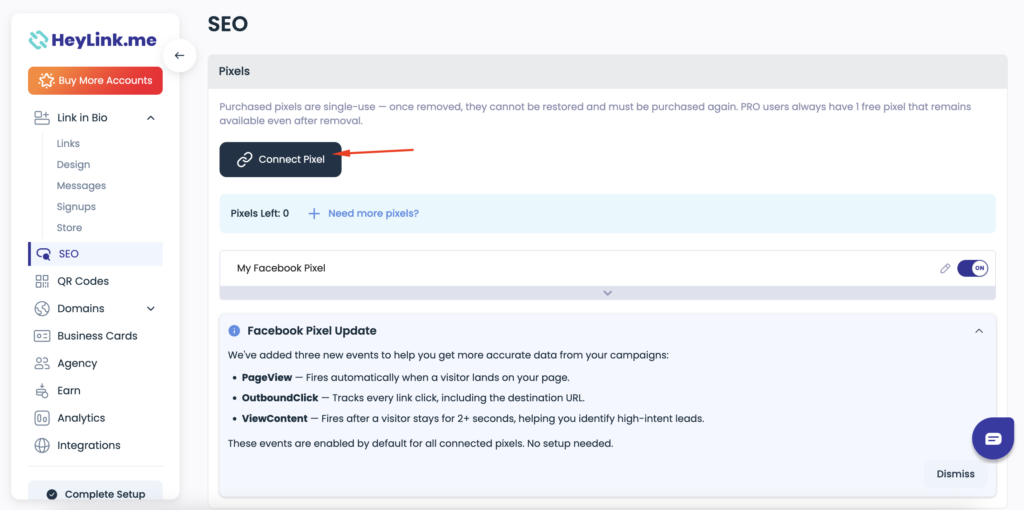1024x510 pixels.
Task: Open the Integrations page
Action: [x=89, y=445]
